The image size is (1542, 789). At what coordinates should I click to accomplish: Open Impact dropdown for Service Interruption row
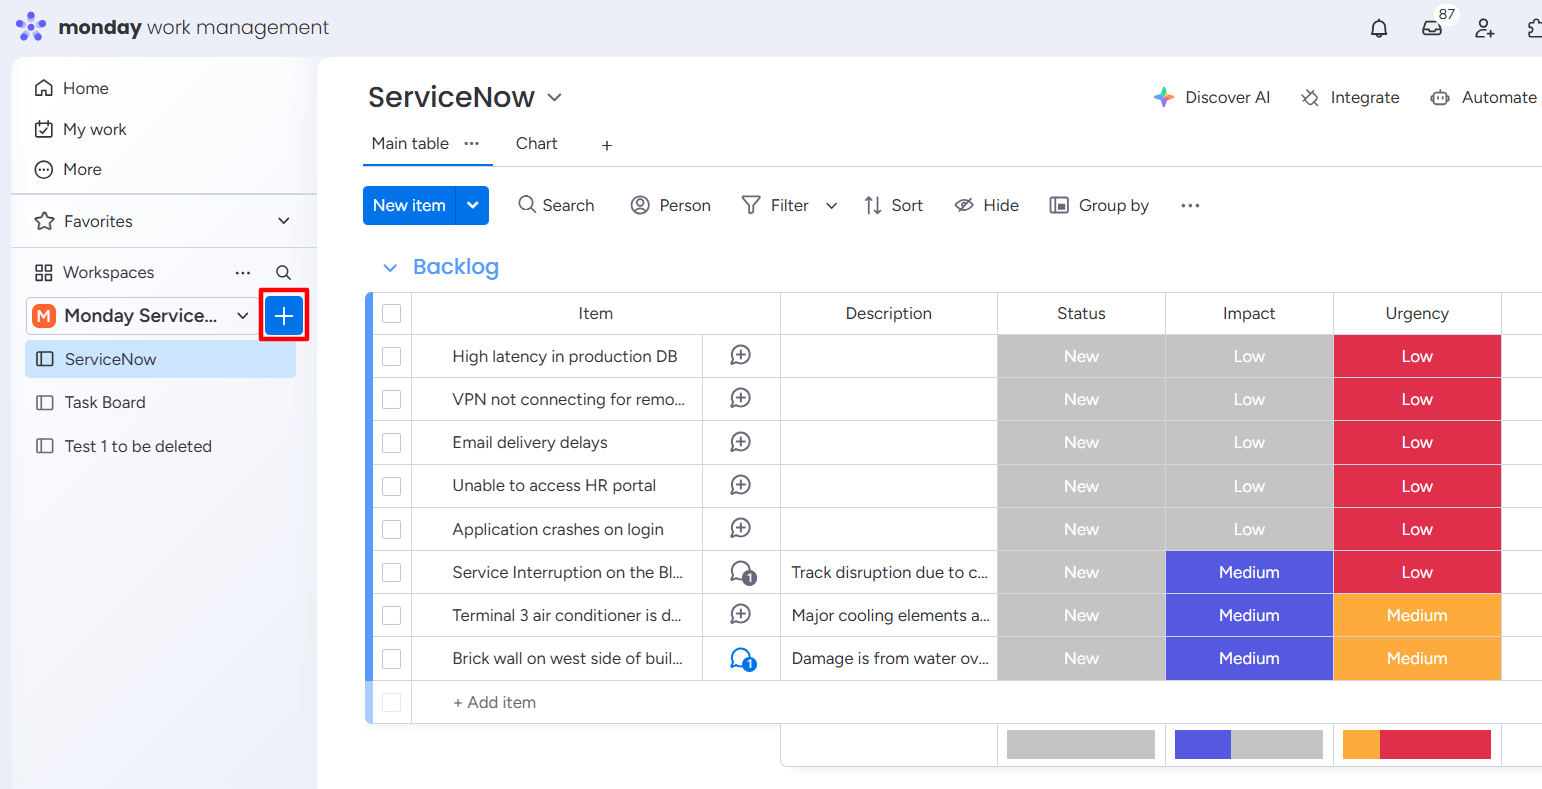pyautogui.click(x=1250, y=572)
